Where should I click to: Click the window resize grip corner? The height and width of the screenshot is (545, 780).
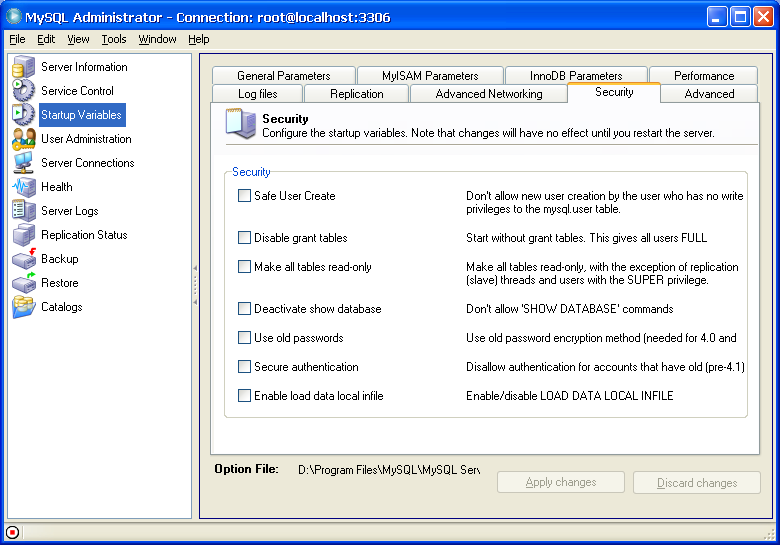(770, 534)
